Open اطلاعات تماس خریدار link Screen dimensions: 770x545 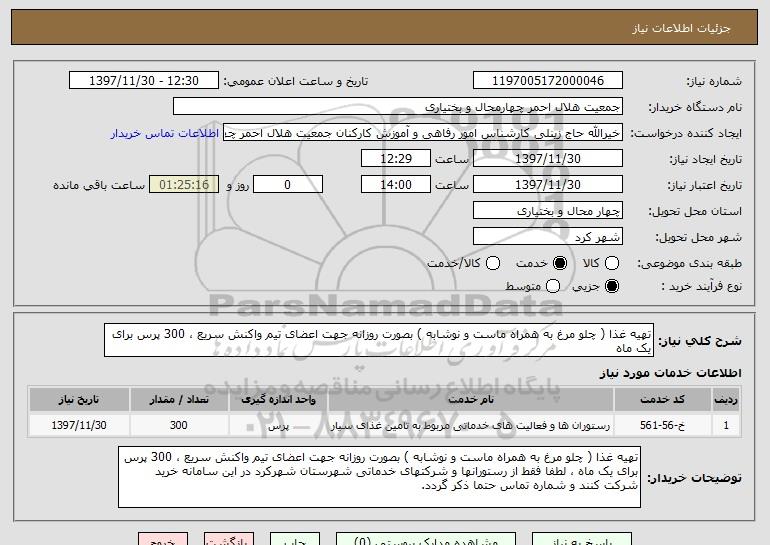[x=165, y=133]
